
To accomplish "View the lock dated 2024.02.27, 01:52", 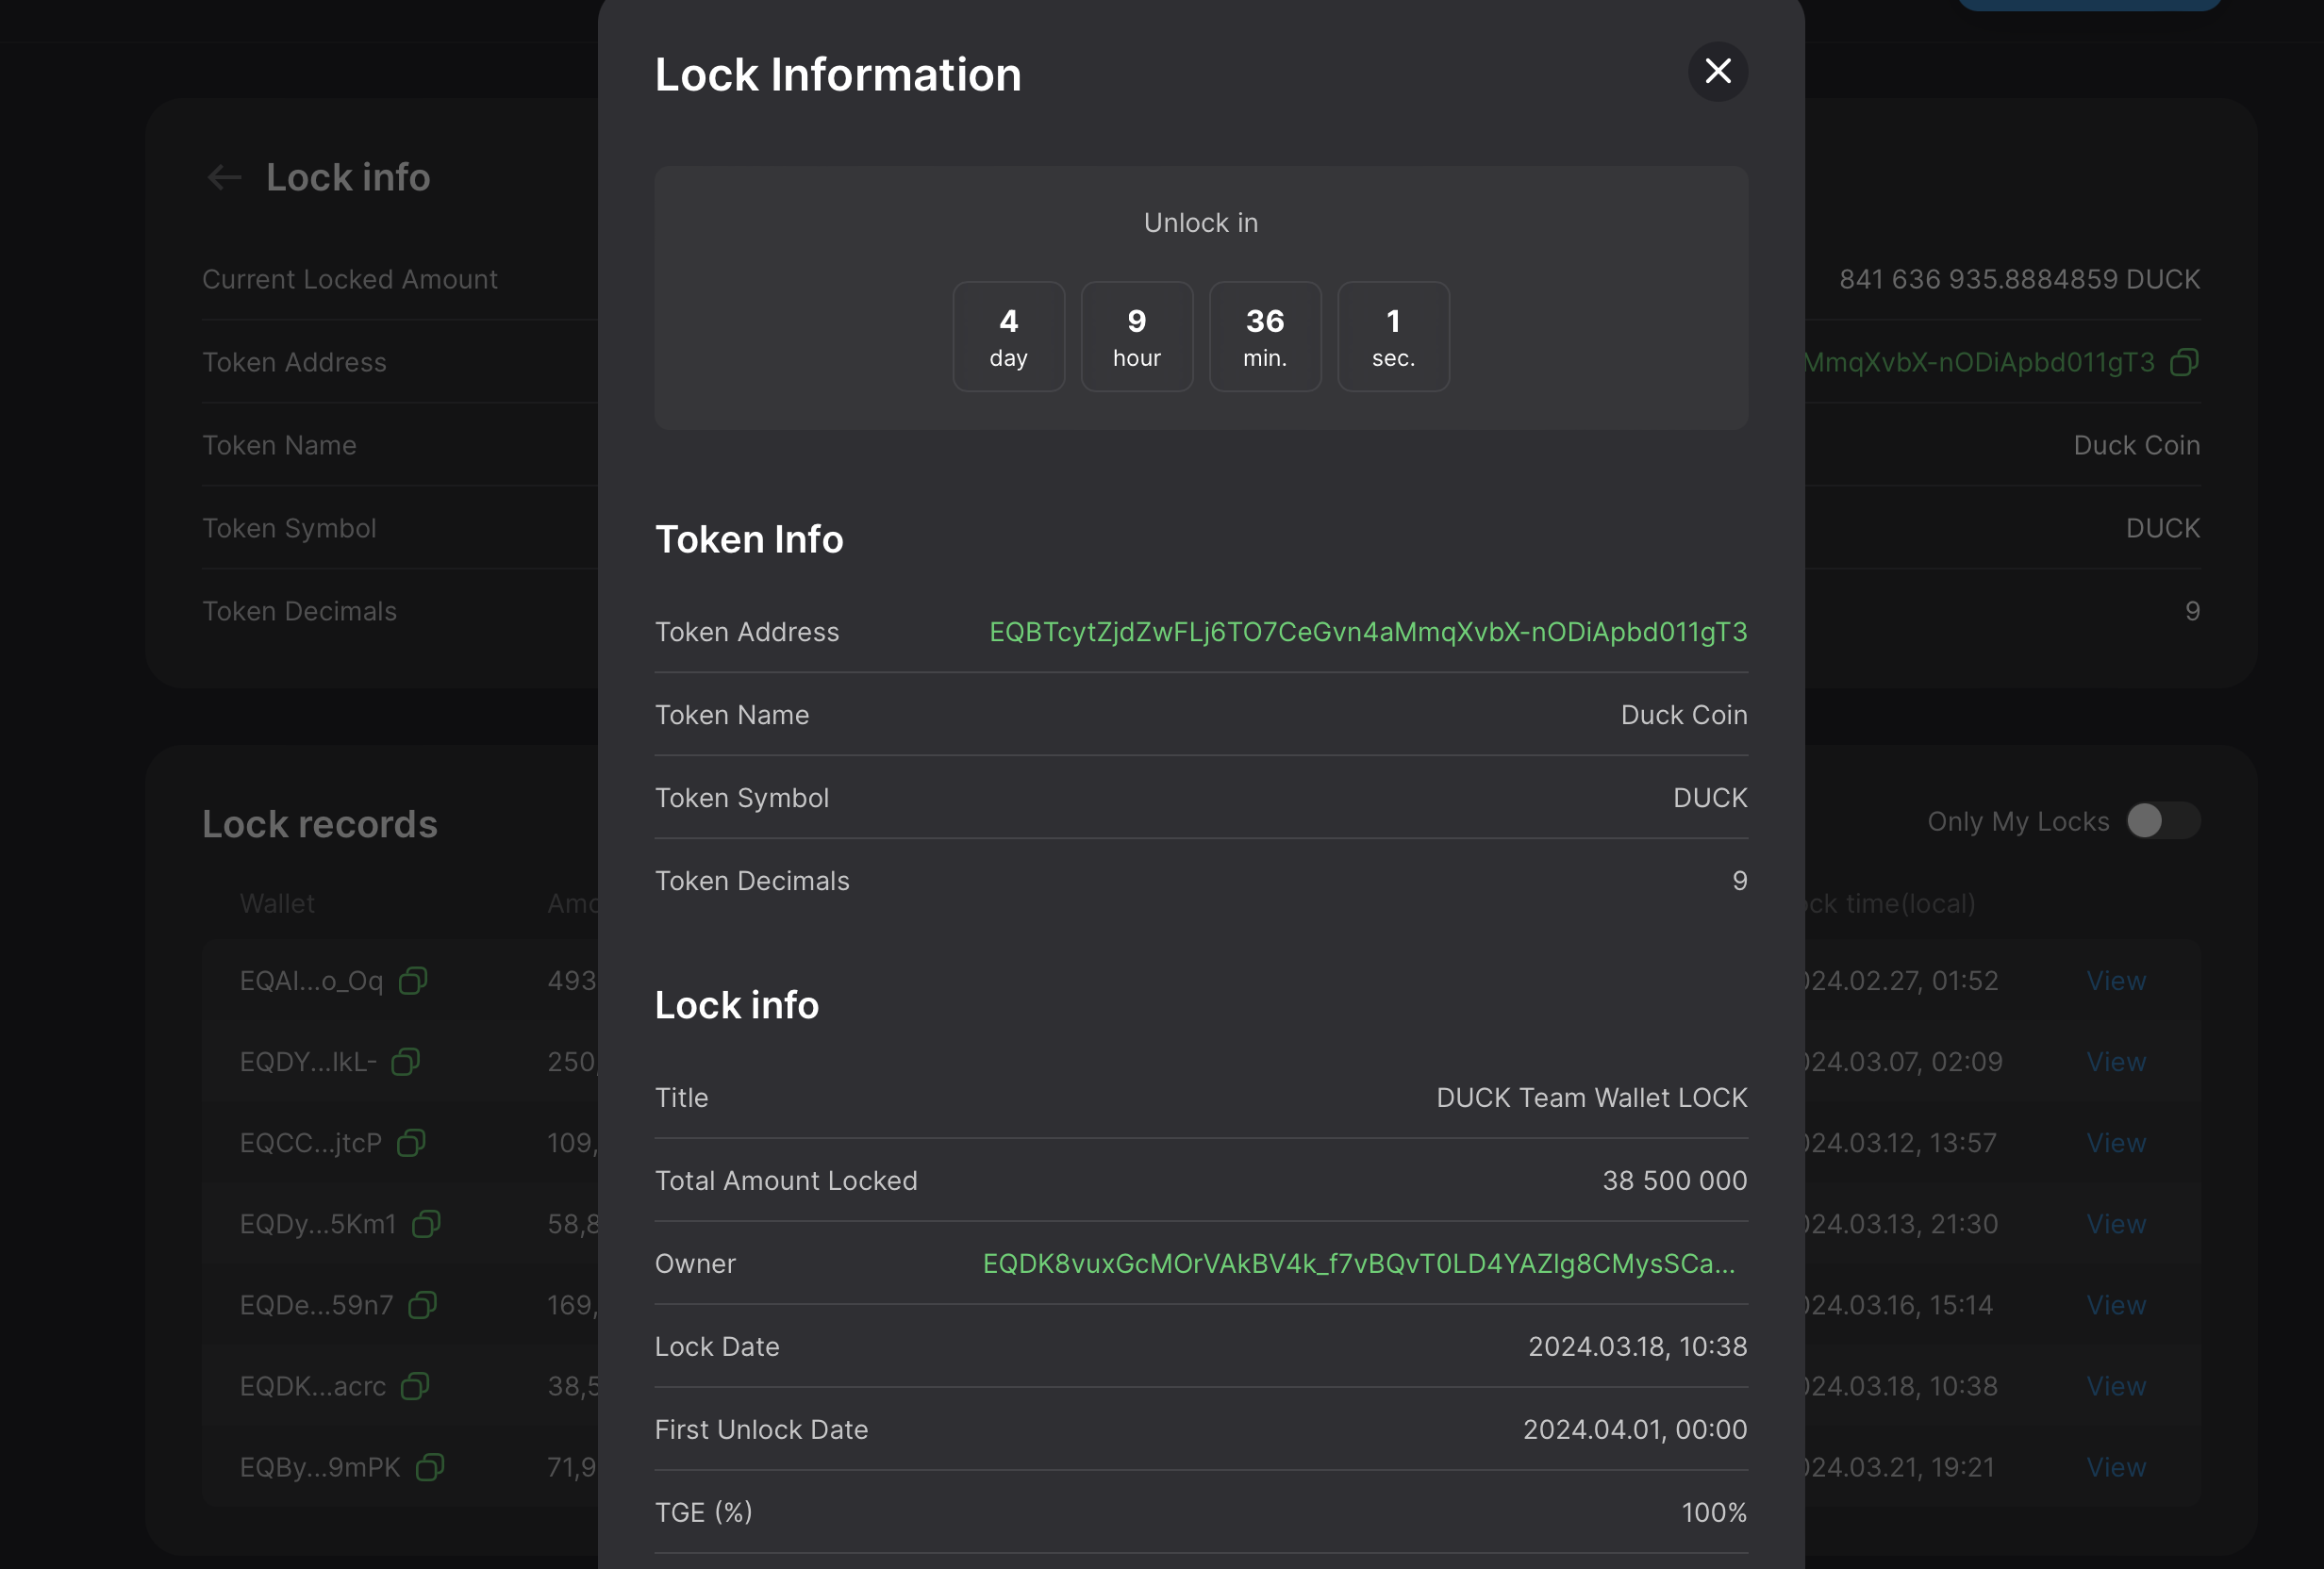I will point(2115,981).
